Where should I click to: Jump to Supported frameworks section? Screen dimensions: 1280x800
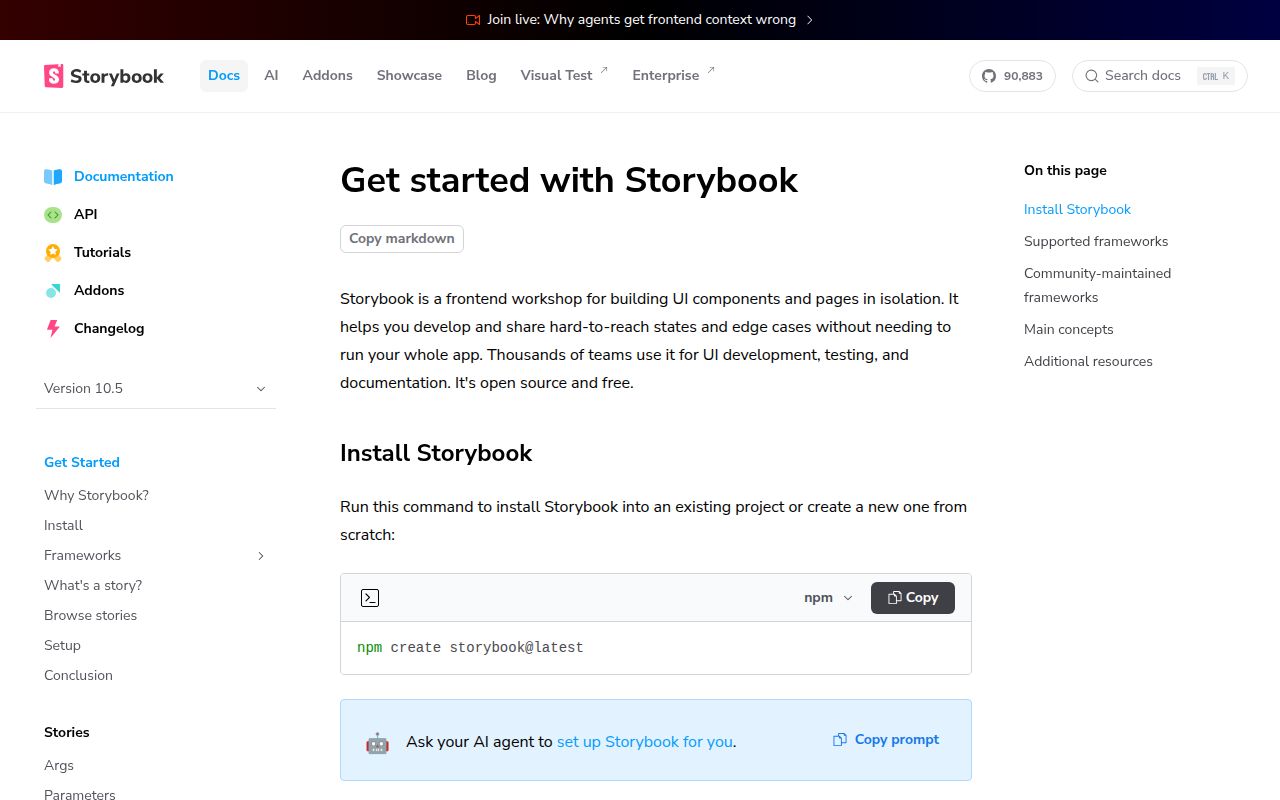point(1096,242)
